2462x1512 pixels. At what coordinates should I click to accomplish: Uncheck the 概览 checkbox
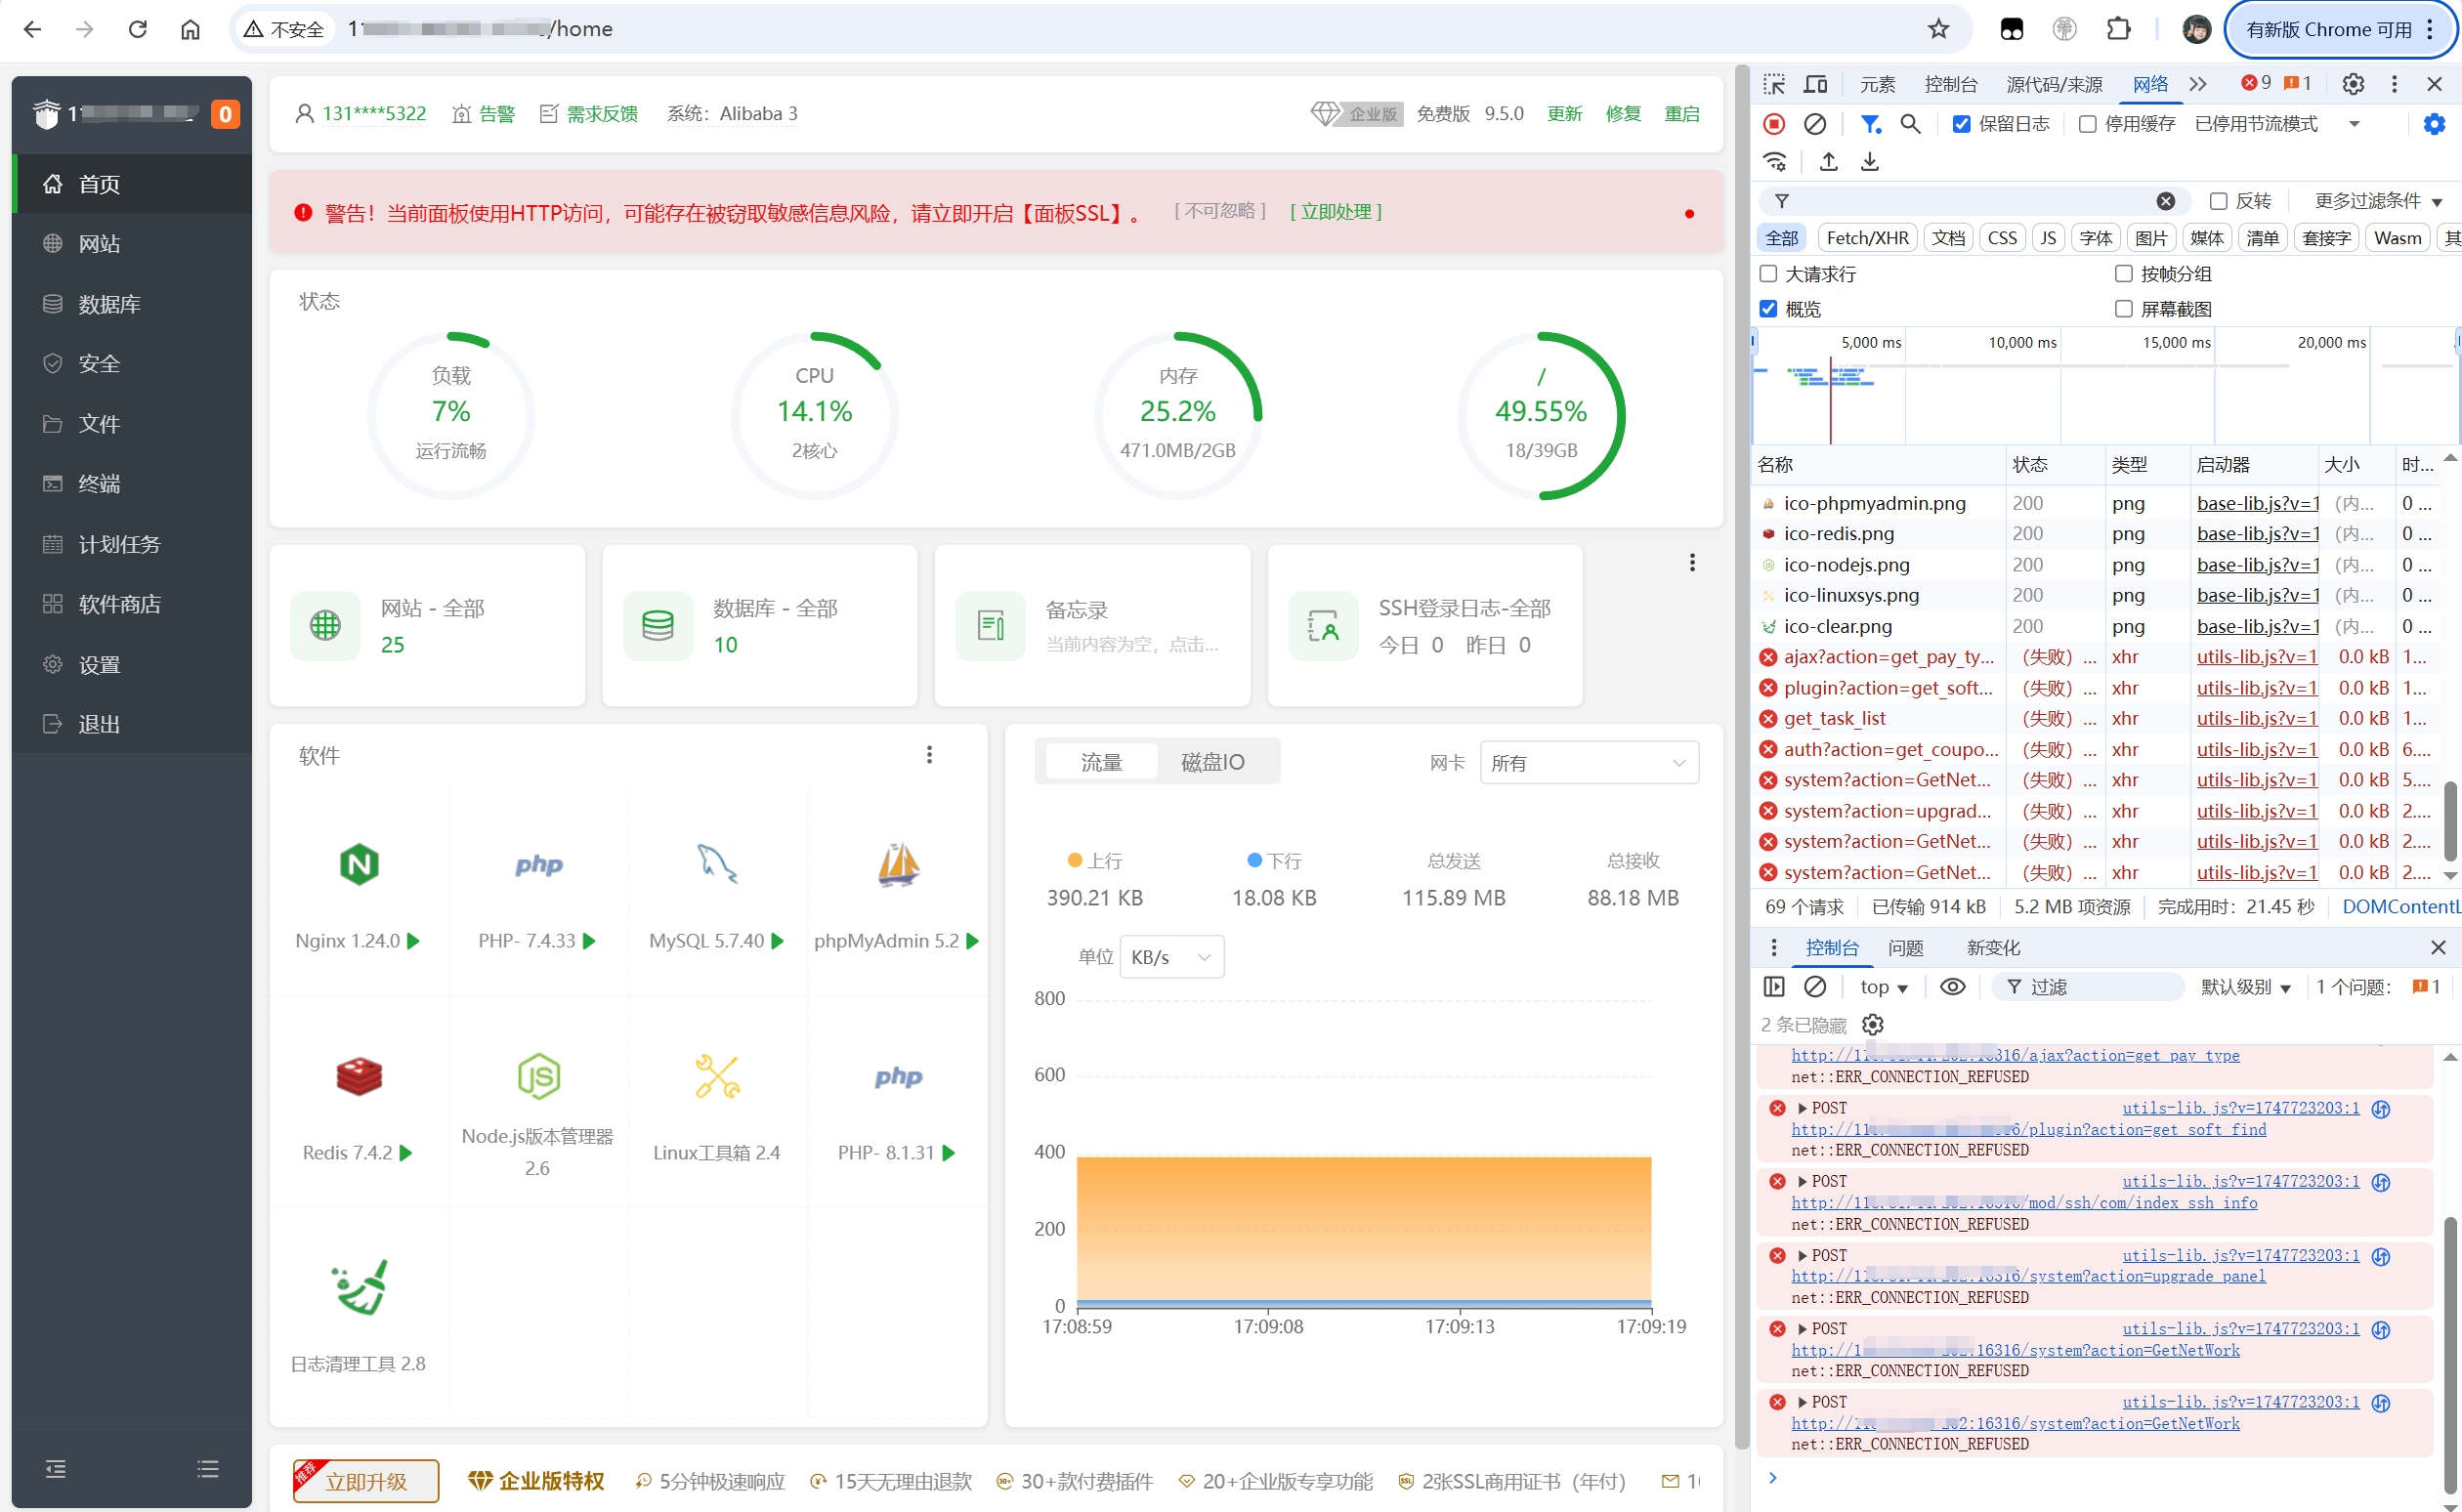1768,308
